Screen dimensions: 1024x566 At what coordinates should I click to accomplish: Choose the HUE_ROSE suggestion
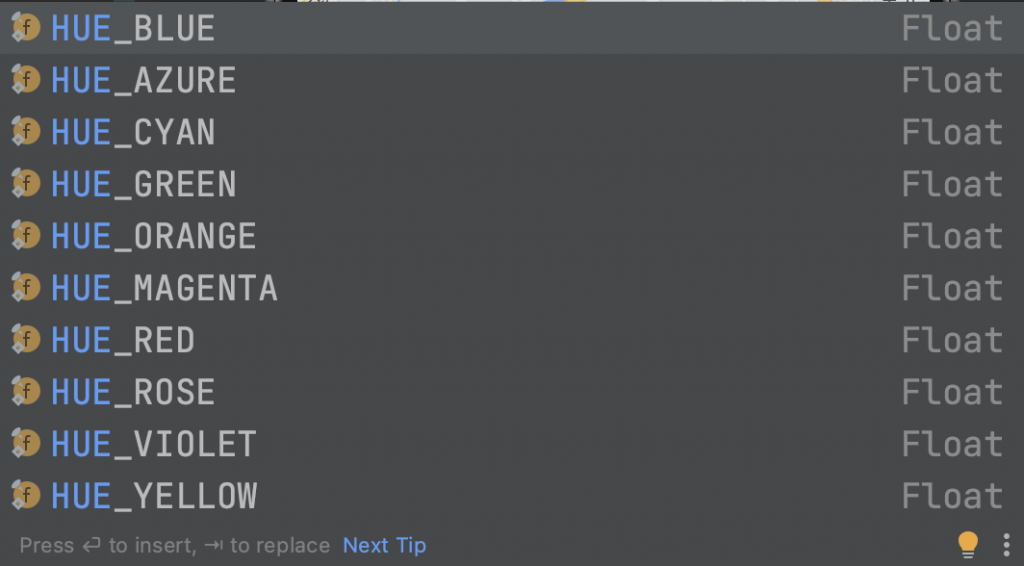click(133, 392)
